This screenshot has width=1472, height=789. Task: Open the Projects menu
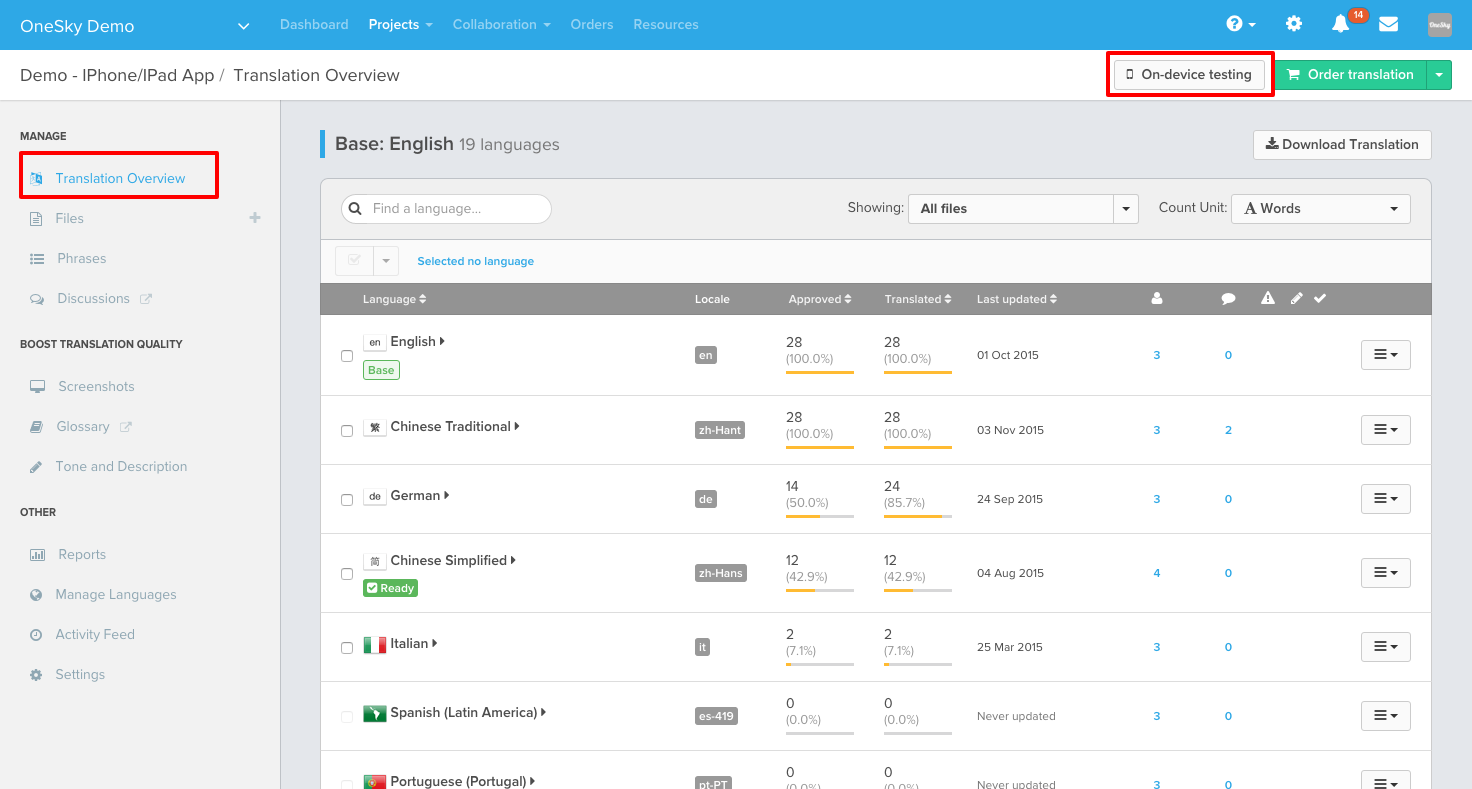400,24
